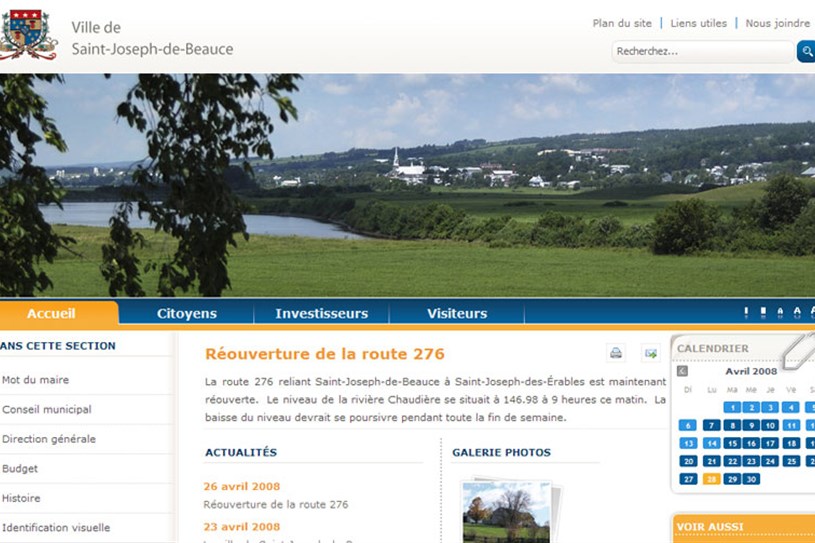Select day 3 in calendar

(x=770, y=407)
